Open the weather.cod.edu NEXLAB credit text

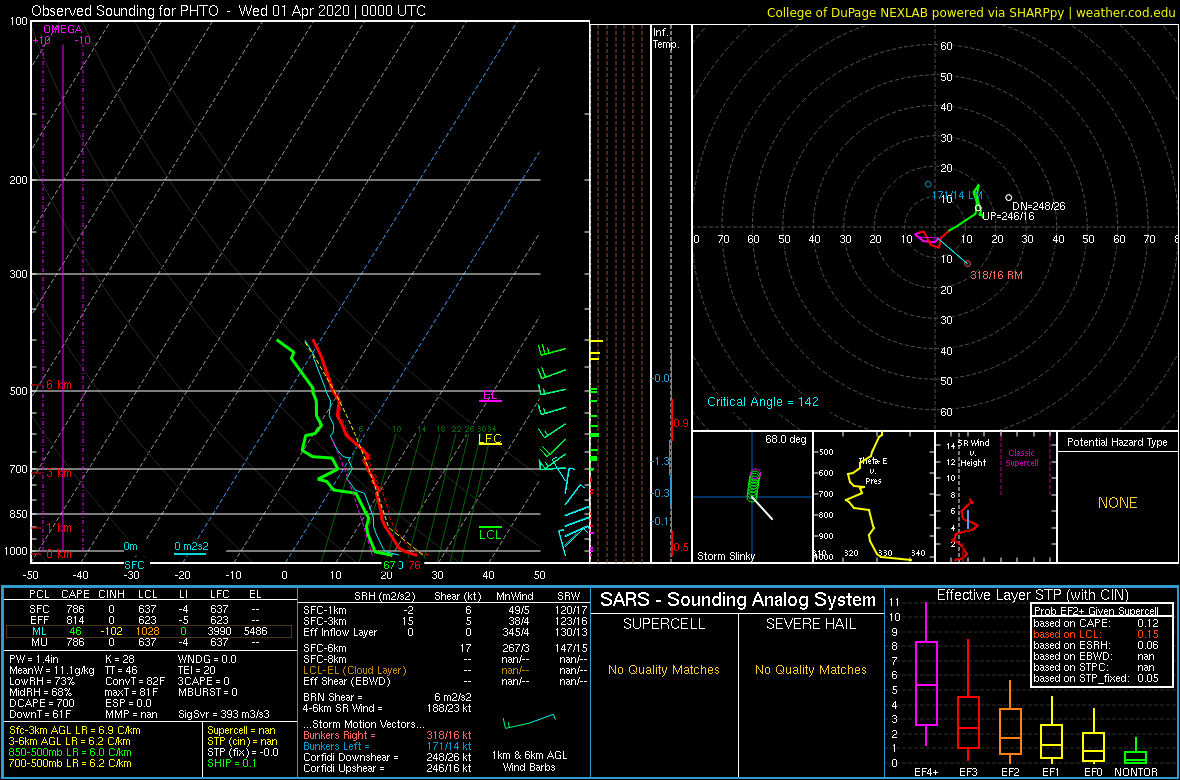pyautogui.click(x=972, y=12)
